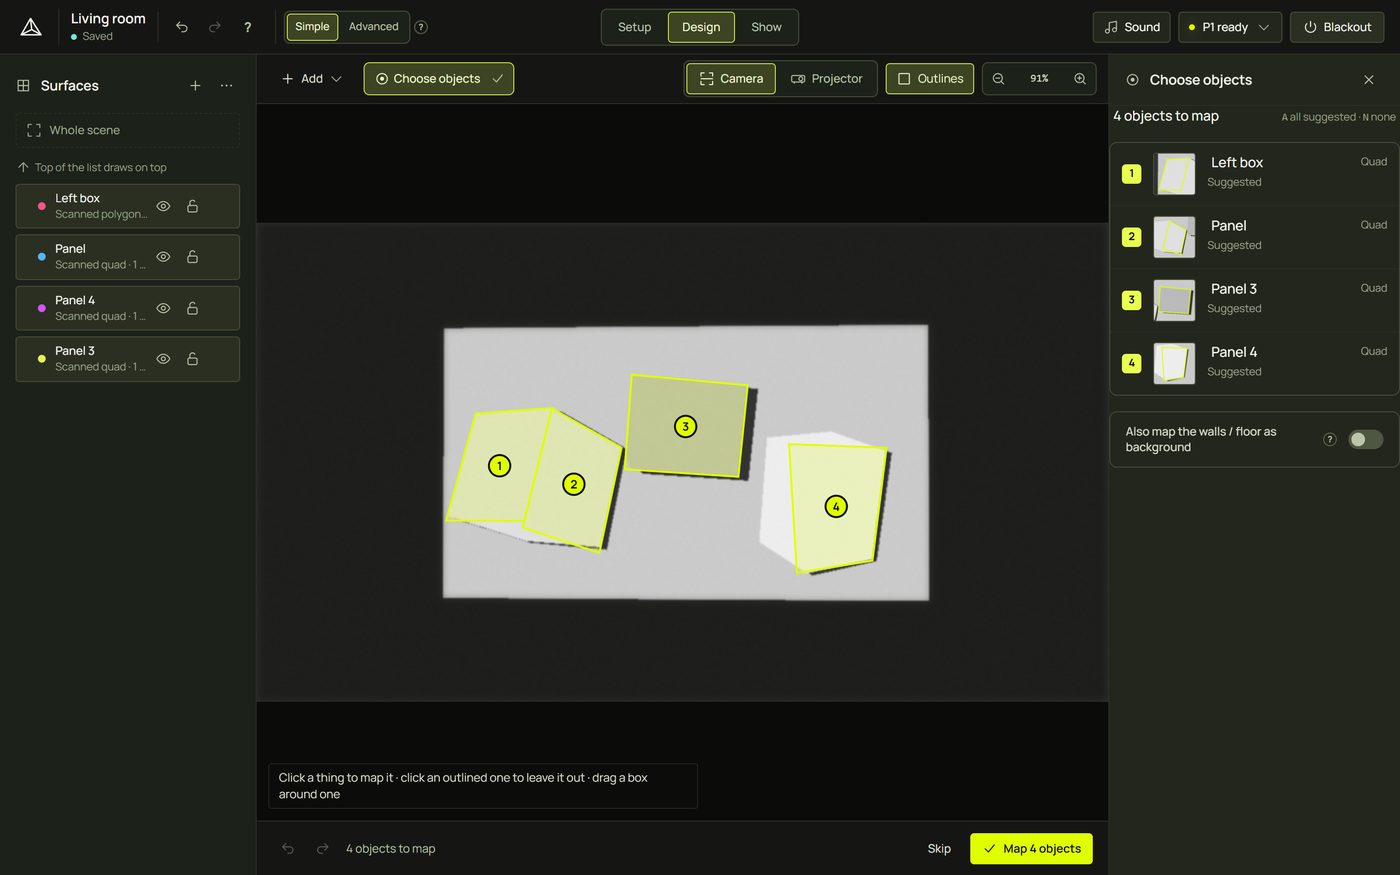The width and height of the screenshot is (1400, 875).
Task: Redo in the bottom bar
Action: click(x=322, y=848)
